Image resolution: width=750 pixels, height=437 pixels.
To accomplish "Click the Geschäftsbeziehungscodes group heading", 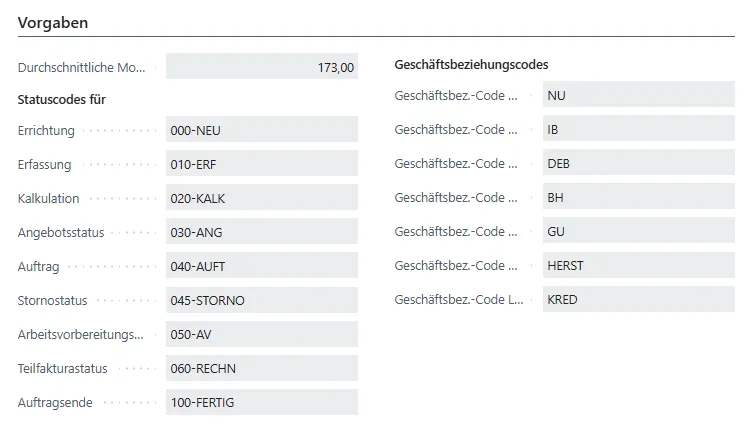I will 471,65.
